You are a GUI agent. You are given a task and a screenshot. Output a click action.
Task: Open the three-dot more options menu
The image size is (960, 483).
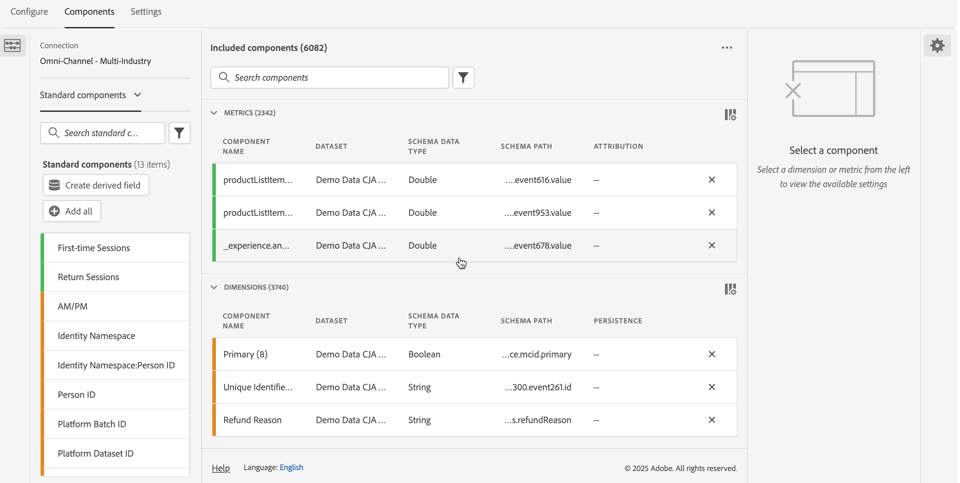click(x=727, y=48)
